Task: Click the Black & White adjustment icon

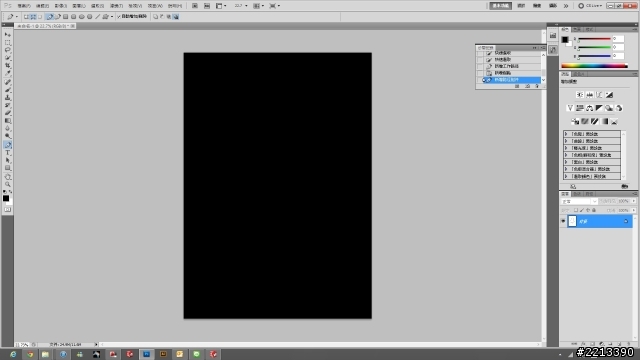Action: click(599, 108)
